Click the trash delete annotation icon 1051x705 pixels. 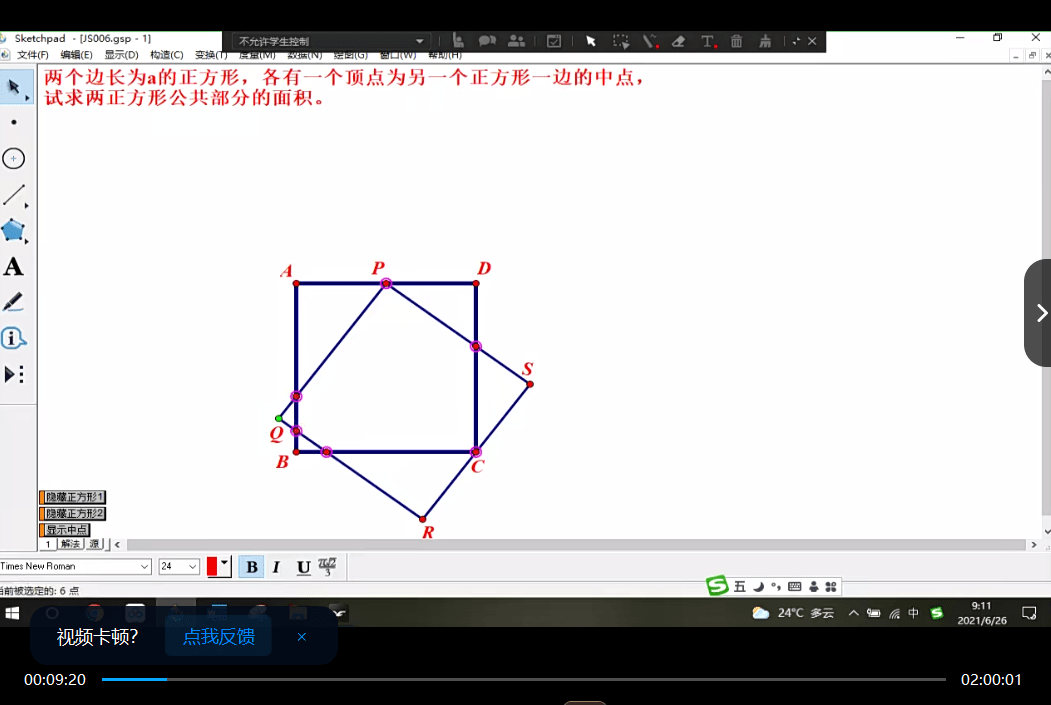(x=736, y=41)
